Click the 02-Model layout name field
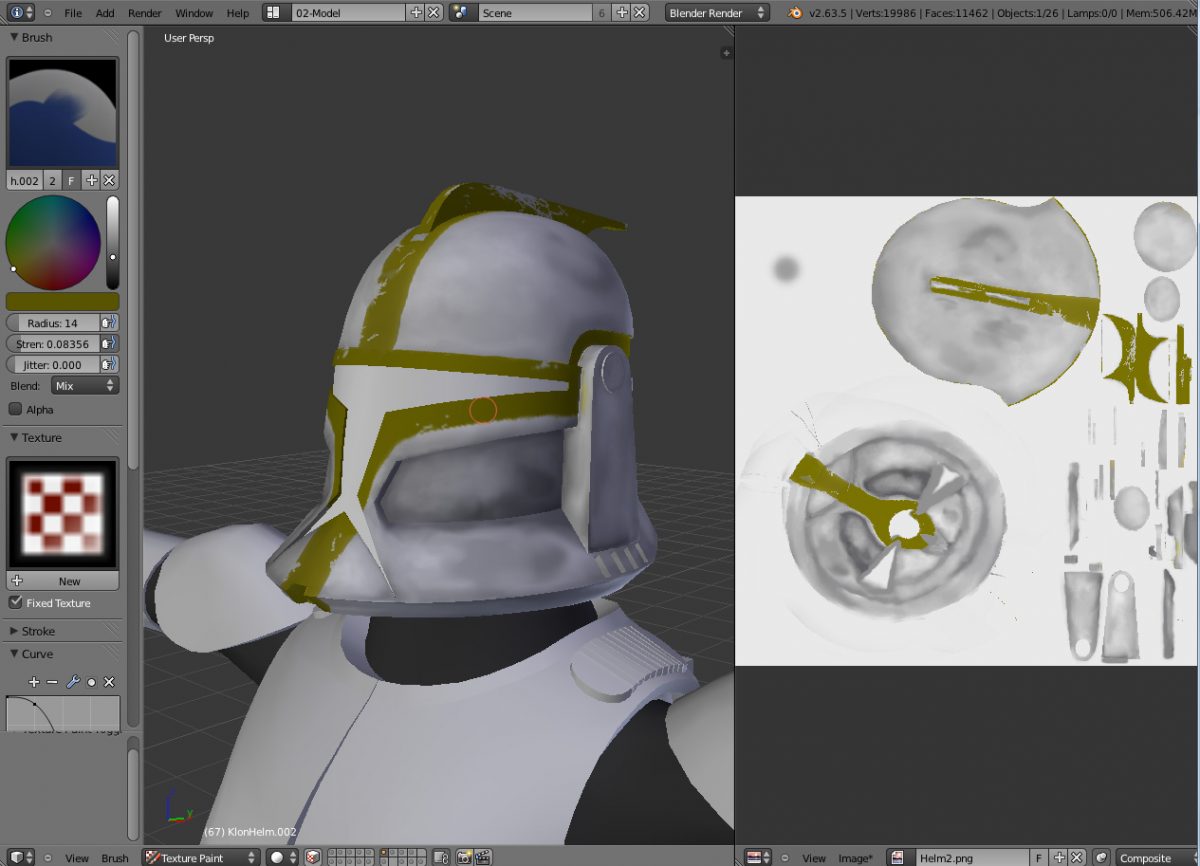Screen dimensions: 1200x866 click(x=346, y=13)
